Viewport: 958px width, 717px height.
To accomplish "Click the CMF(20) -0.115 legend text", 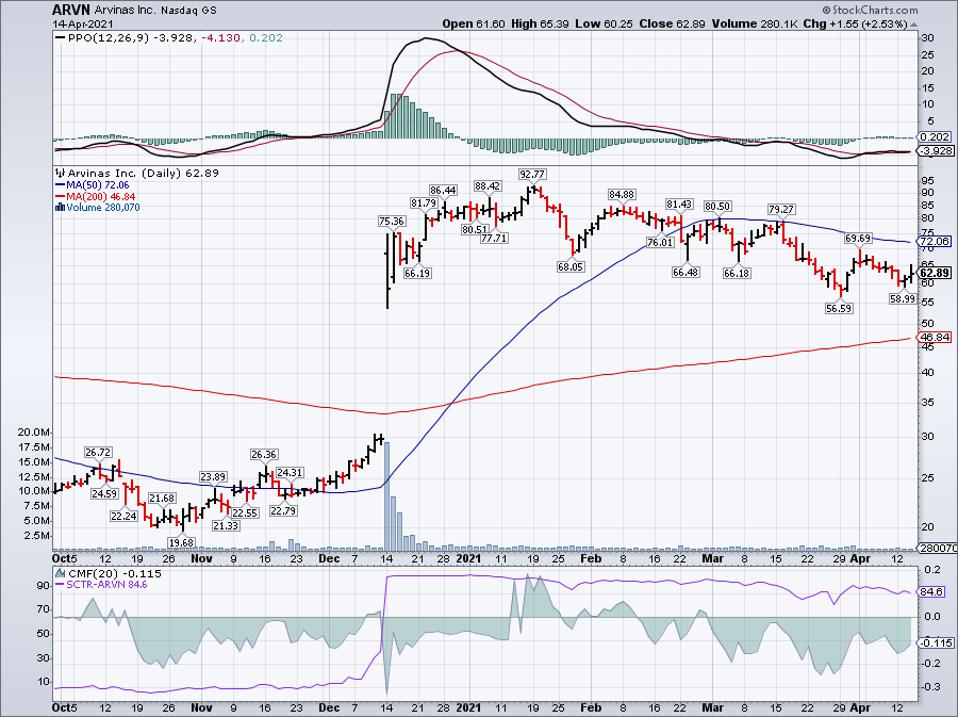I will [x=114, y=574].
